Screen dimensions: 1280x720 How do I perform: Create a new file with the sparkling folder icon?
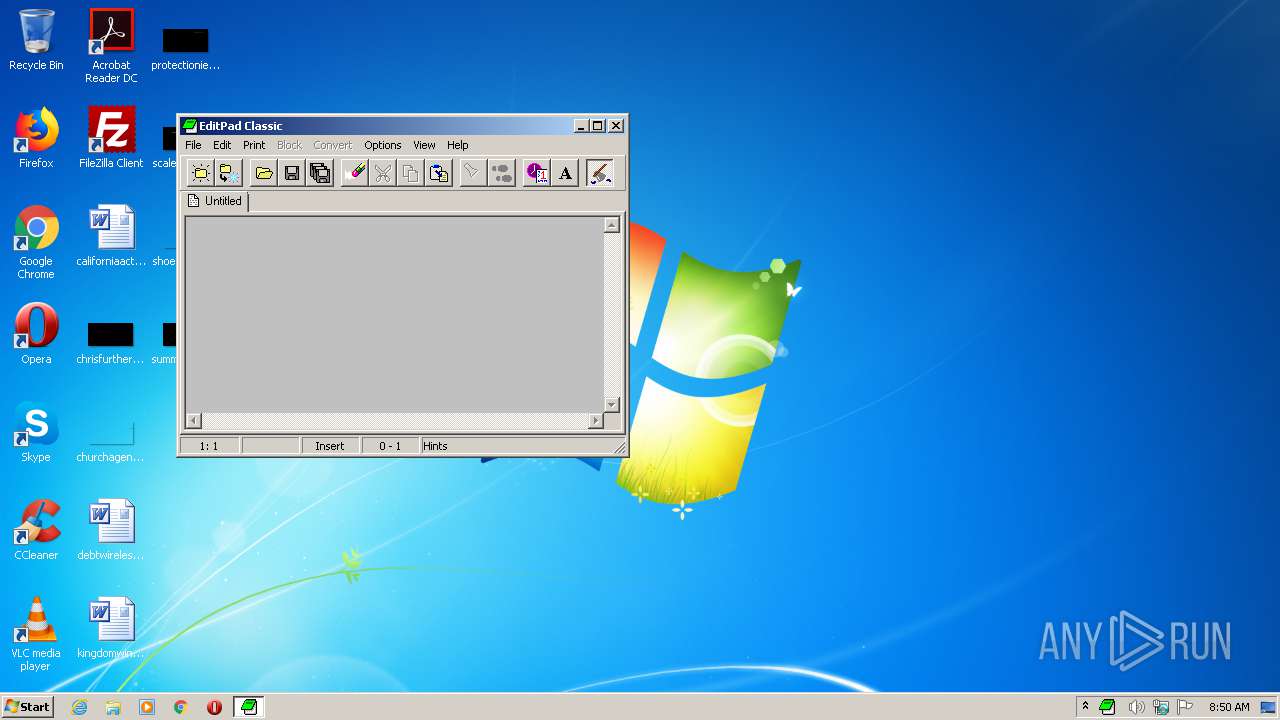click(x=201, y=173)
